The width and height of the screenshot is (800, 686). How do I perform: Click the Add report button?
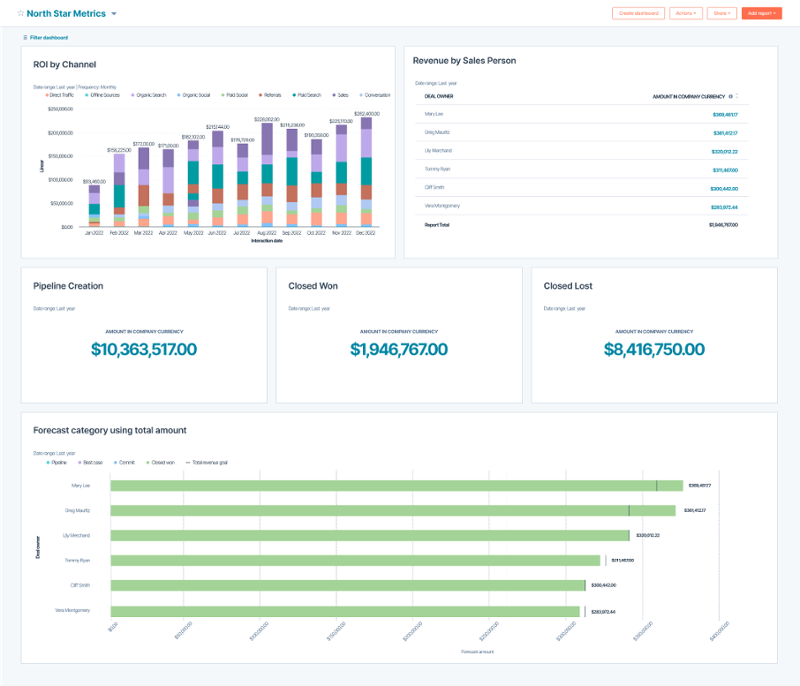coord(760,13)
